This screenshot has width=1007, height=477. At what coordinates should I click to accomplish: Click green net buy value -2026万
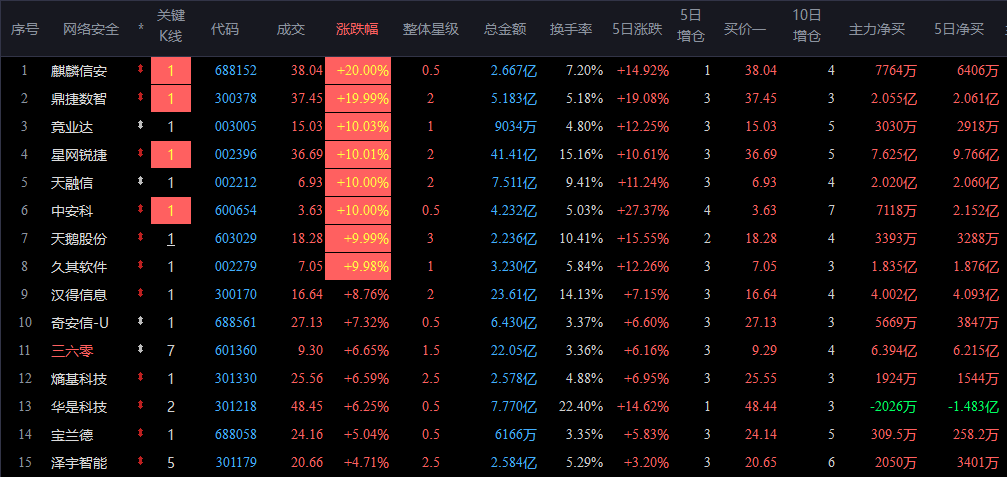[x=893, y=407]
